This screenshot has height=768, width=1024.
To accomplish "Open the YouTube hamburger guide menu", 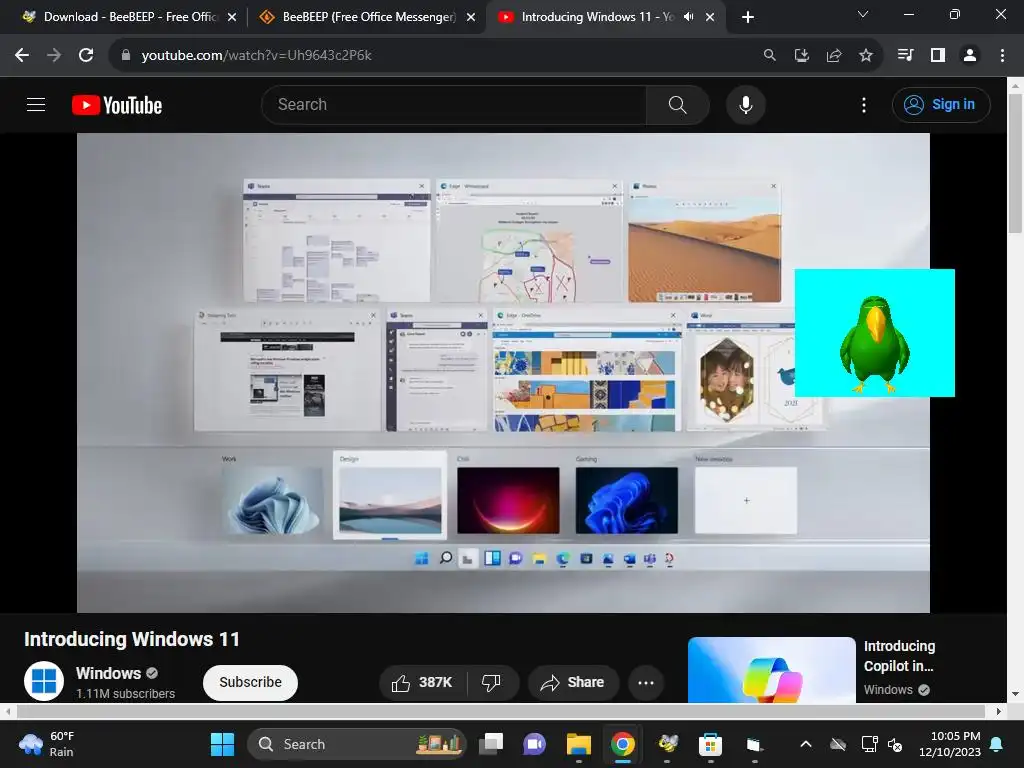I will click(36, 104).
